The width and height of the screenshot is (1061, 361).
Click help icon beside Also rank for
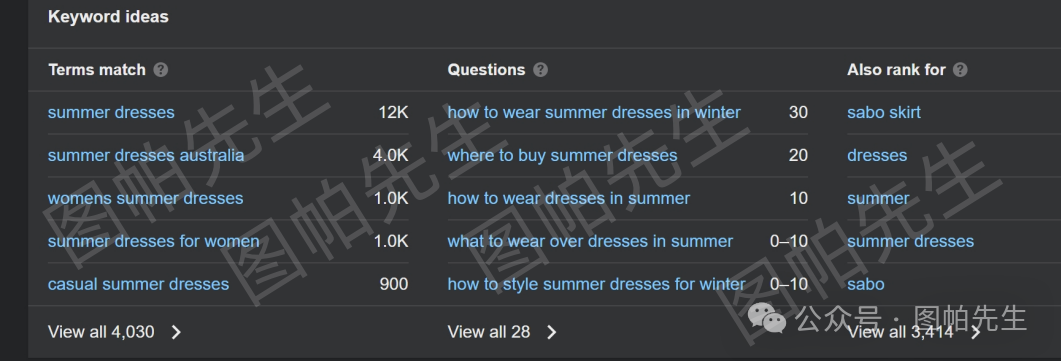pyautogui.click(x=960, y=70)
